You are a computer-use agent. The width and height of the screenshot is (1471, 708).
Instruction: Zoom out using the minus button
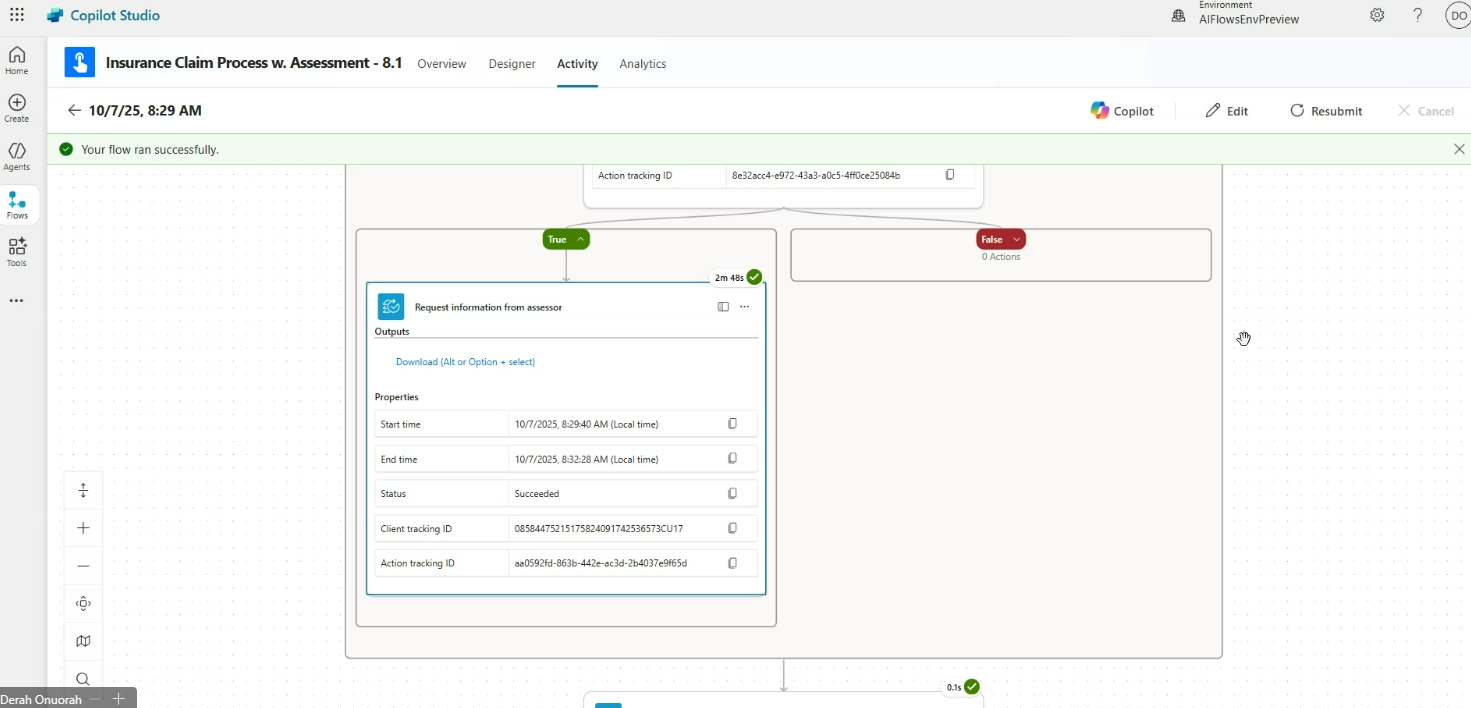[x=83, y=566]
